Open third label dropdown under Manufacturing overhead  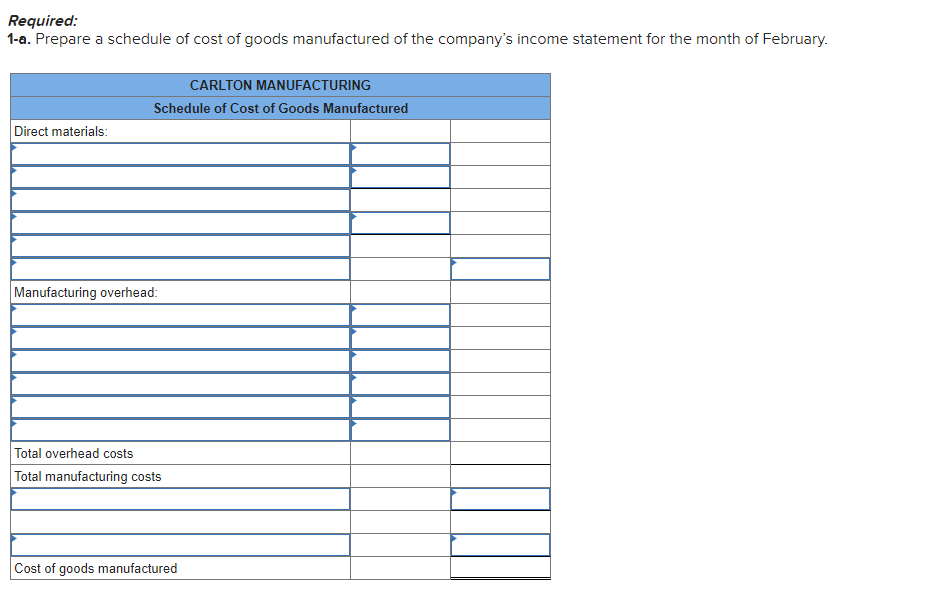pos(180,361)
